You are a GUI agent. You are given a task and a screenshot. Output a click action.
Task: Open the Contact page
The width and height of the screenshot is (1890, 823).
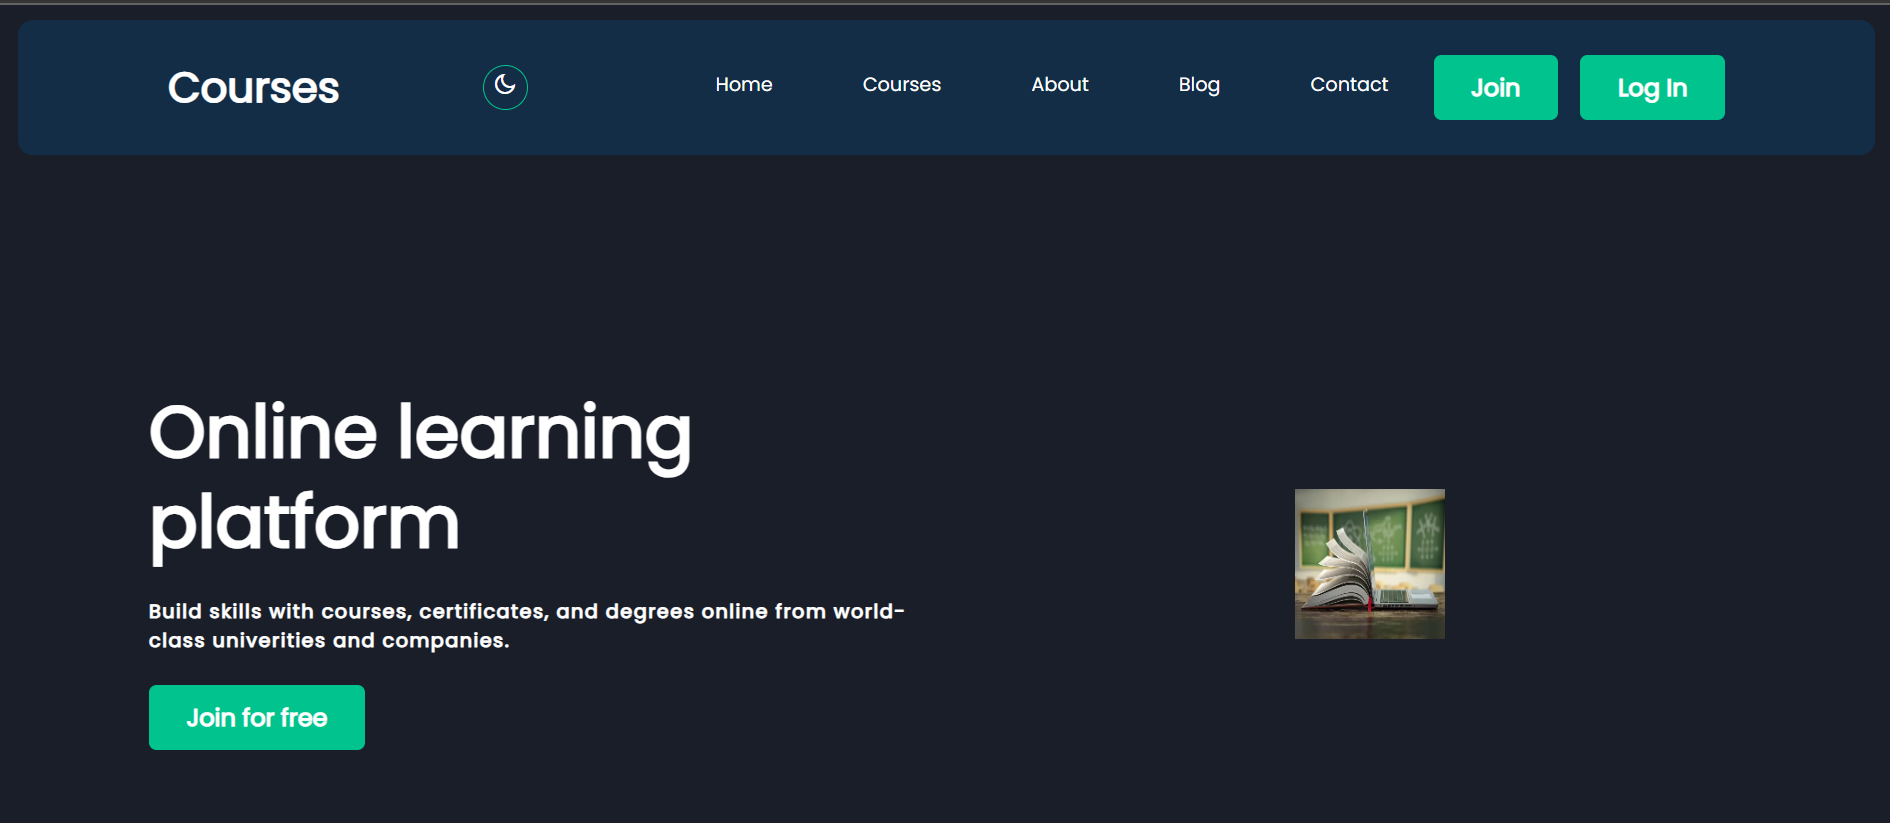click(x=1348, y=85)
